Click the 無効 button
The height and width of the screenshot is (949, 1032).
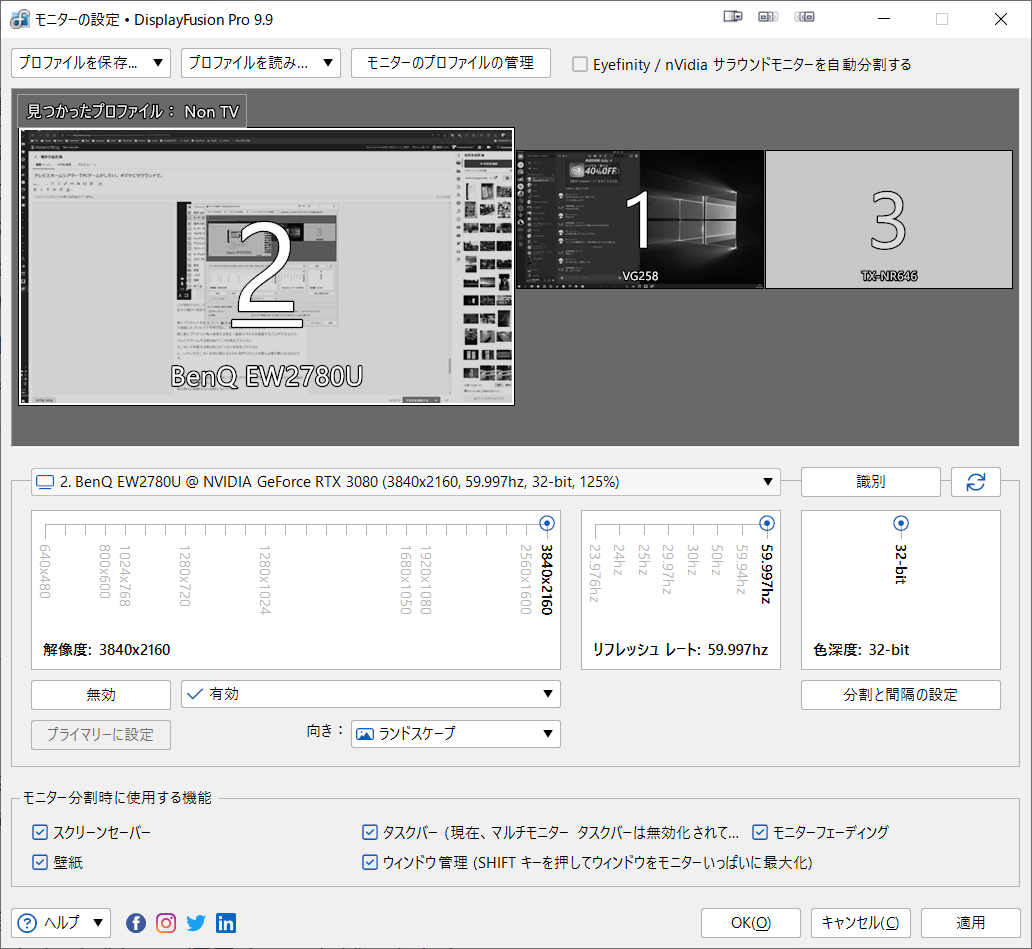[x=101, y=695]
